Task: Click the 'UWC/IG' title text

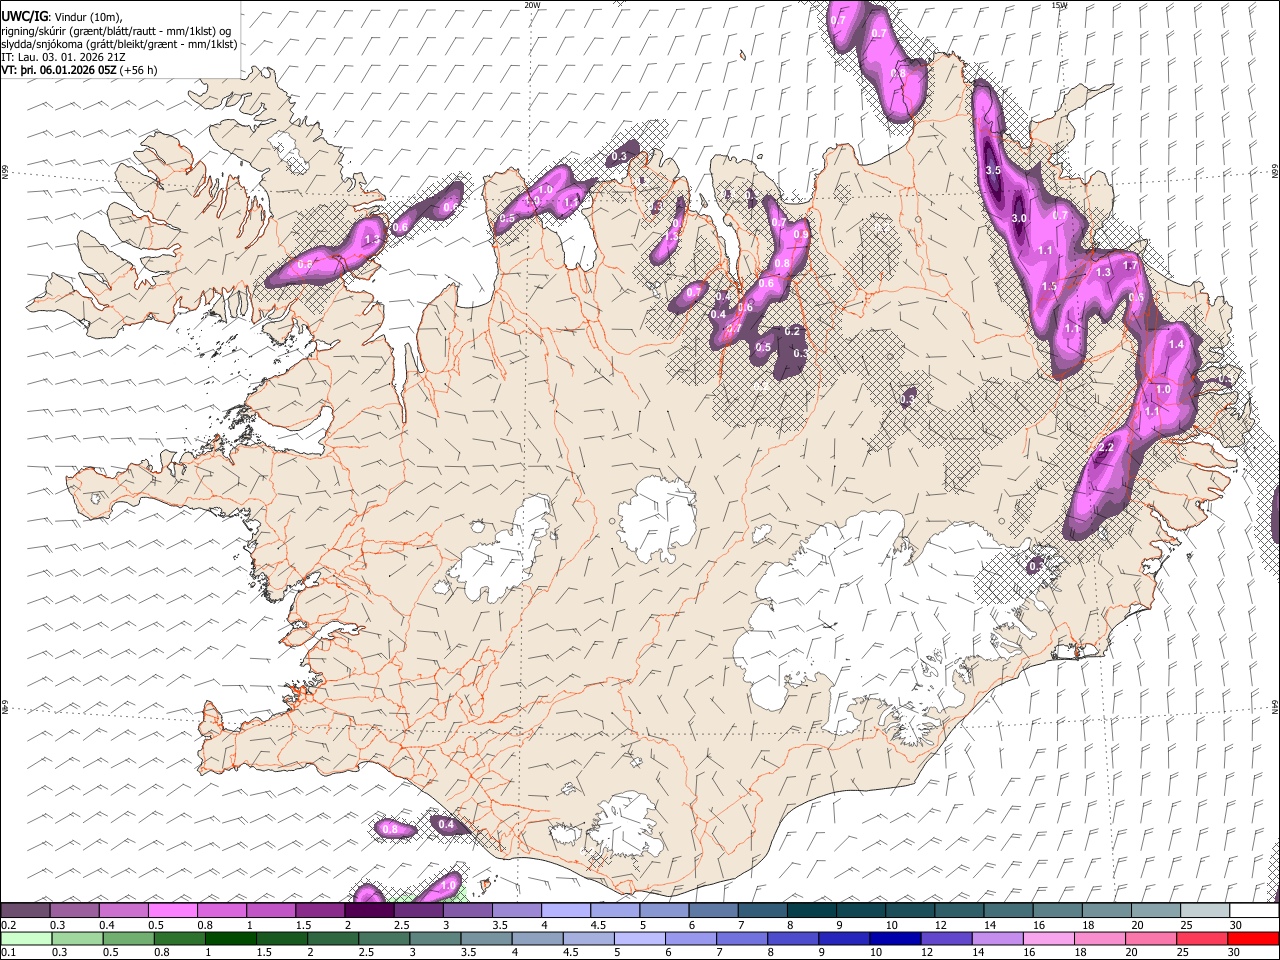Action: [24, 18]
